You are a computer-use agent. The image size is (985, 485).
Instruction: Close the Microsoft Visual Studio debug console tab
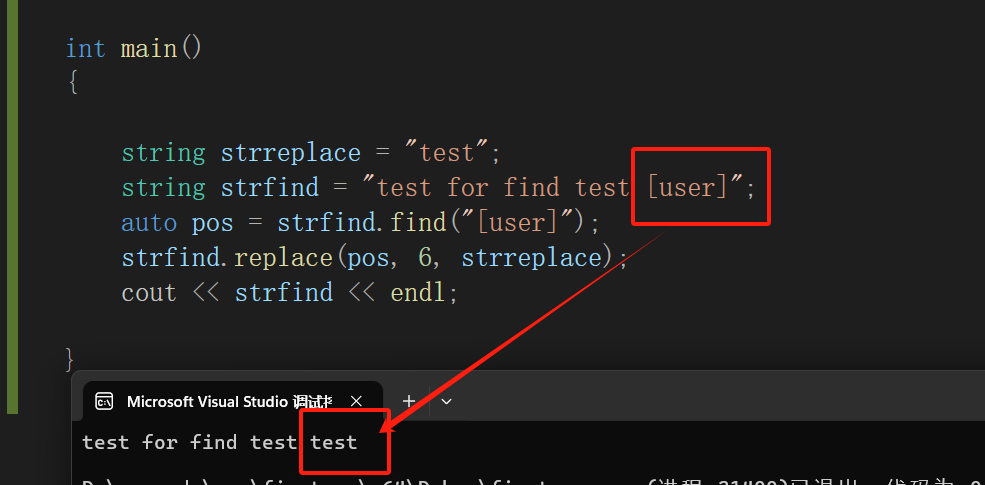click(x=356, y=401)
